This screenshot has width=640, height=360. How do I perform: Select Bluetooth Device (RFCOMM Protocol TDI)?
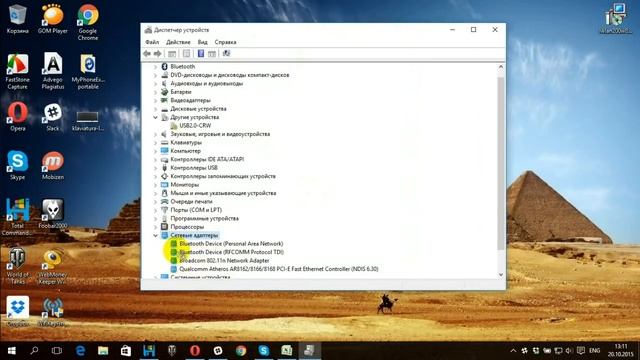[x=231, y=252]
